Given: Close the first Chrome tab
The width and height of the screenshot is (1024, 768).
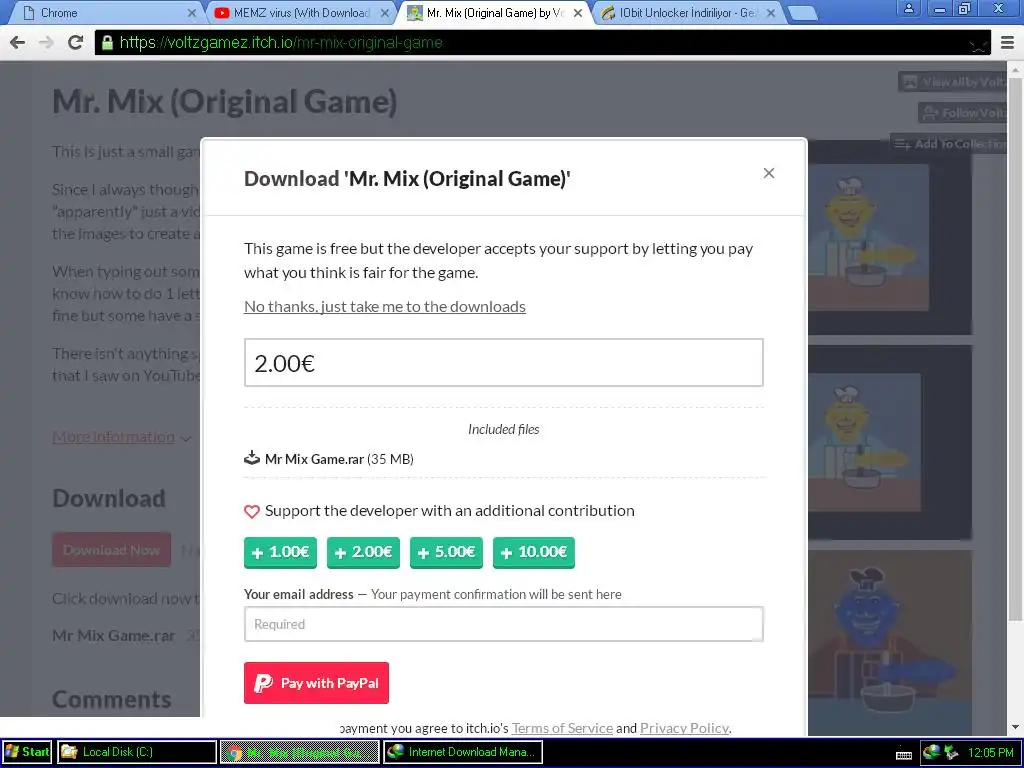Looking at the screenshot, I should [191, 12].
